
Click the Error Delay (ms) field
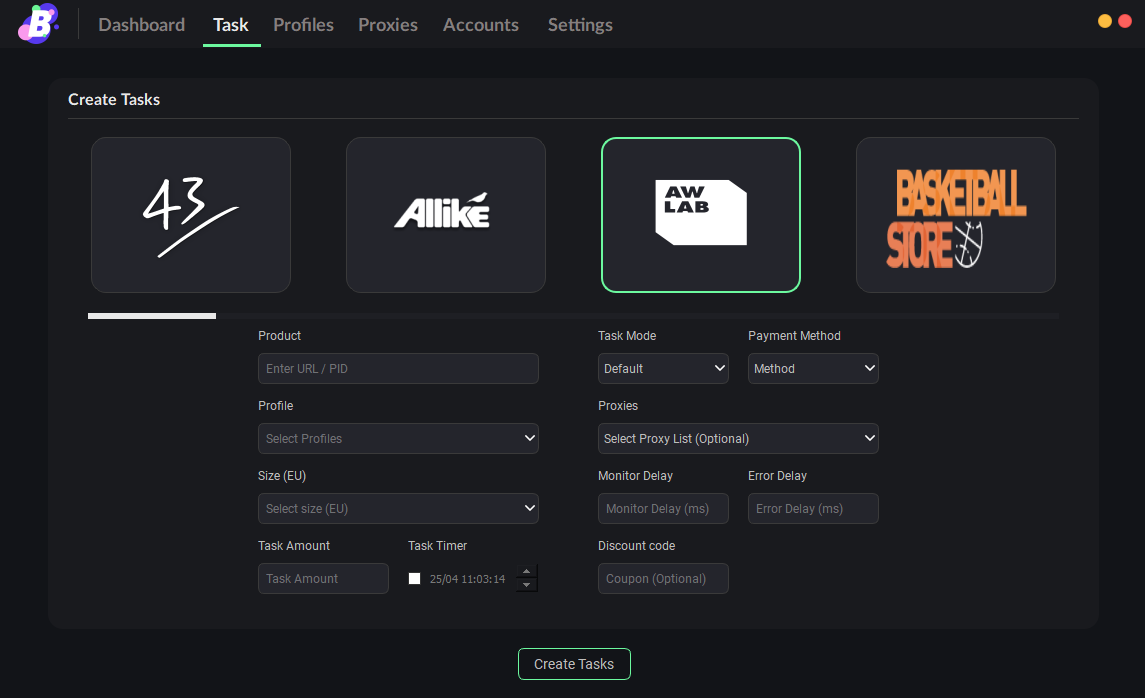point(813,509)
